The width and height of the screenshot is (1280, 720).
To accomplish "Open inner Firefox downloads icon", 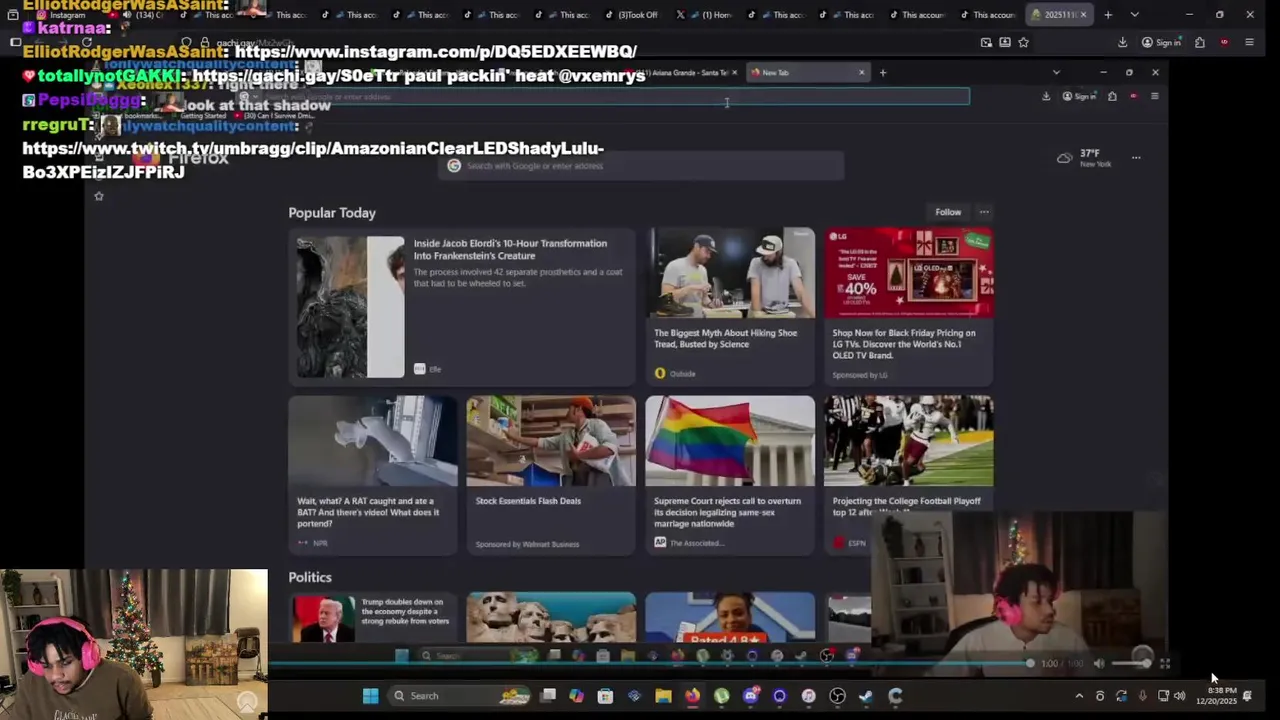I will [x=1046, y=96].
